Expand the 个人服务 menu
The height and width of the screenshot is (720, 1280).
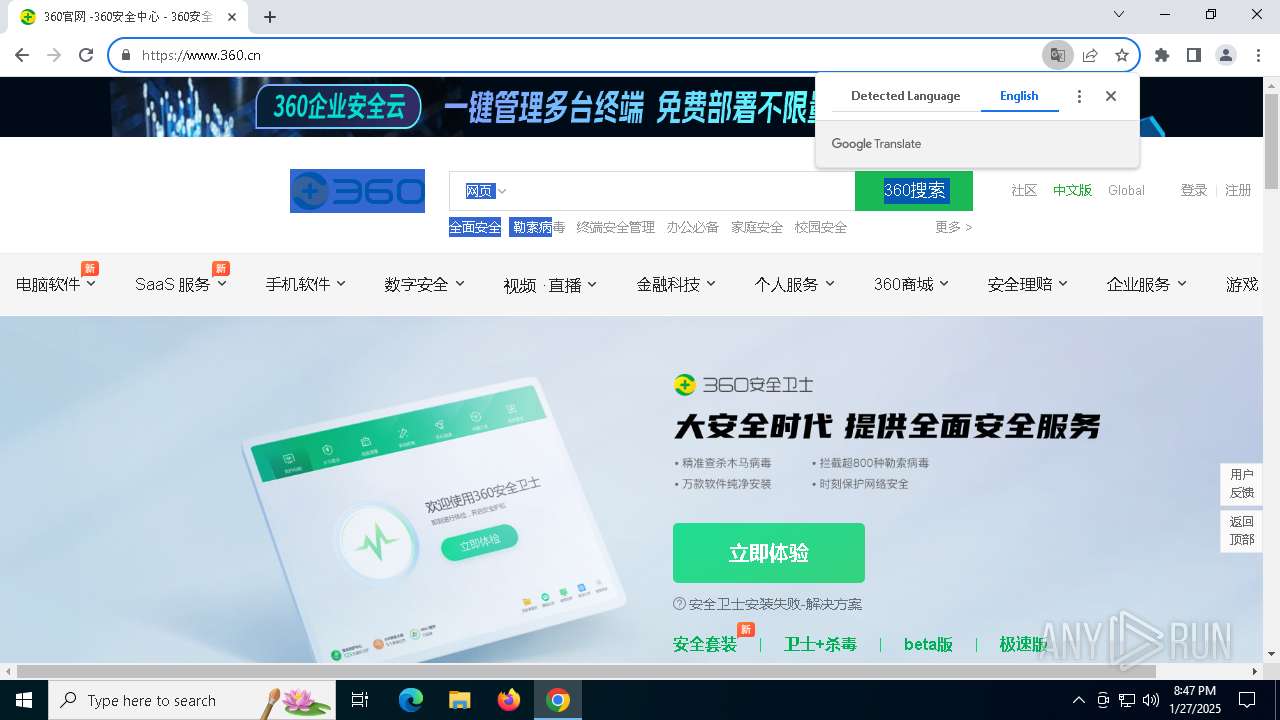(794, 284)
